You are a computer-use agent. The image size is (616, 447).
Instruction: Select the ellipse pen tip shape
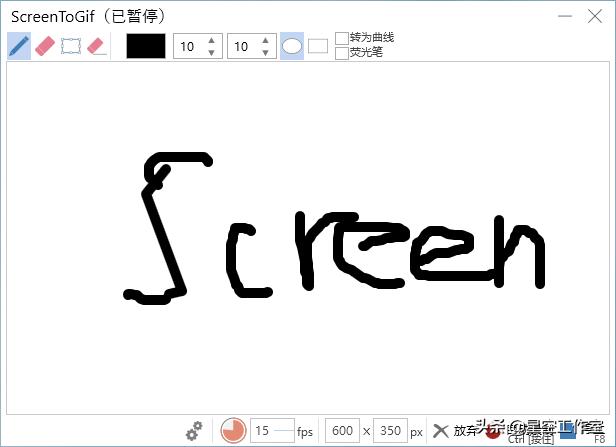point(292,46)
